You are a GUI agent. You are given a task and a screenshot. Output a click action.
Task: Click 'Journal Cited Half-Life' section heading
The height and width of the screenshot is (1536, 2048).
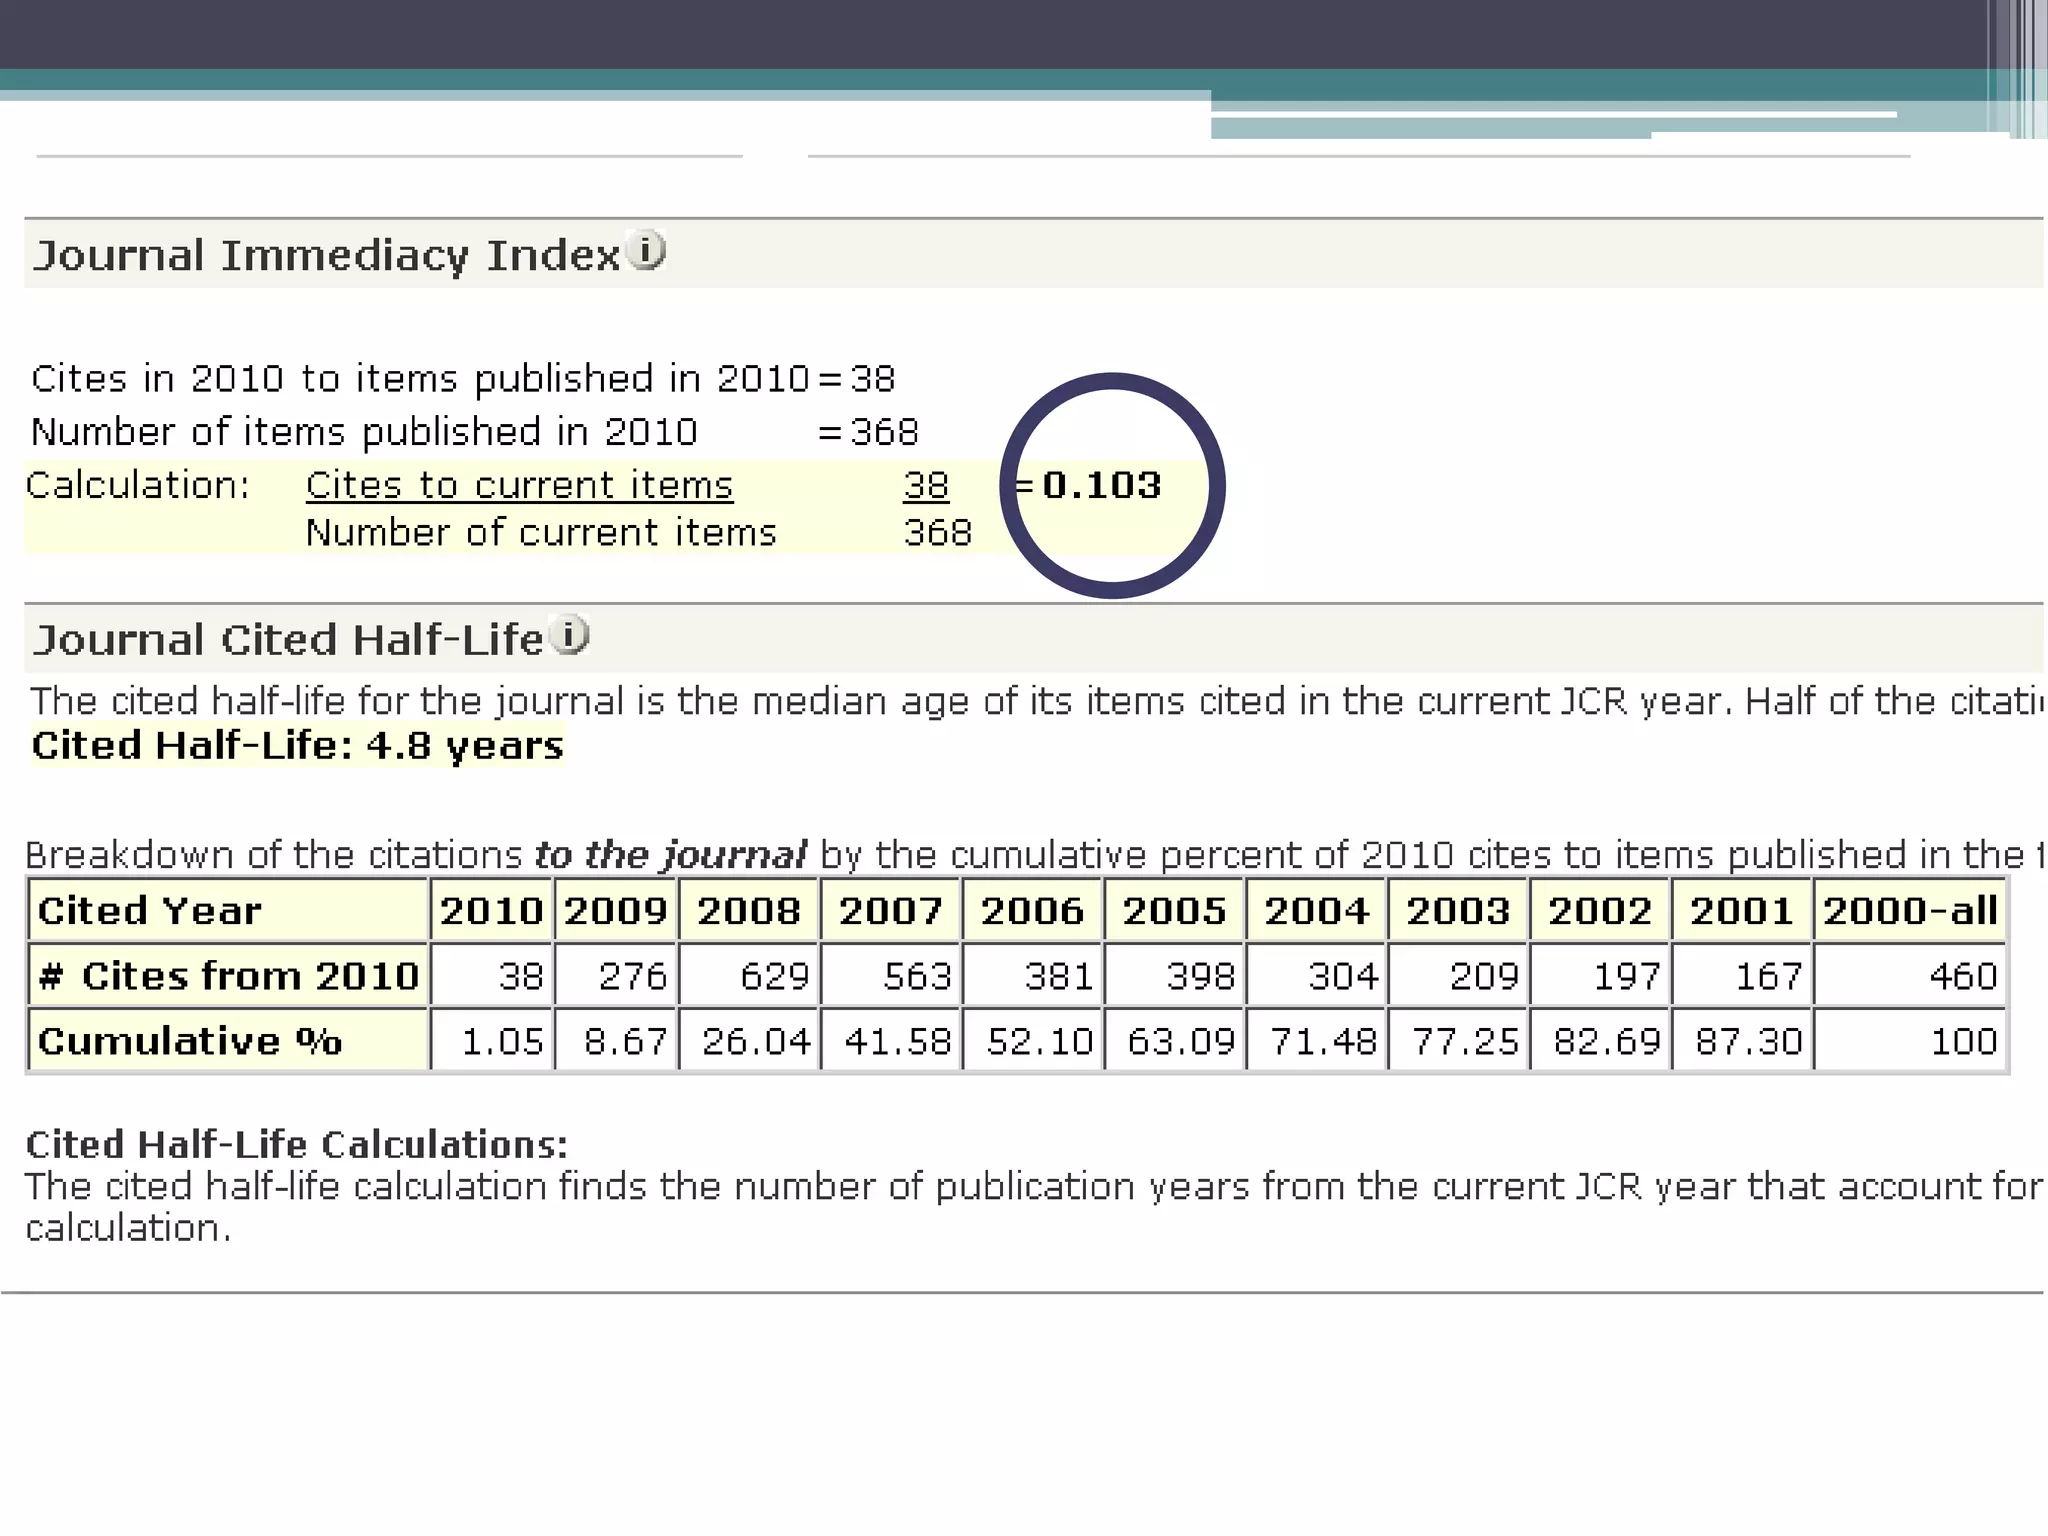coord(288,639)
